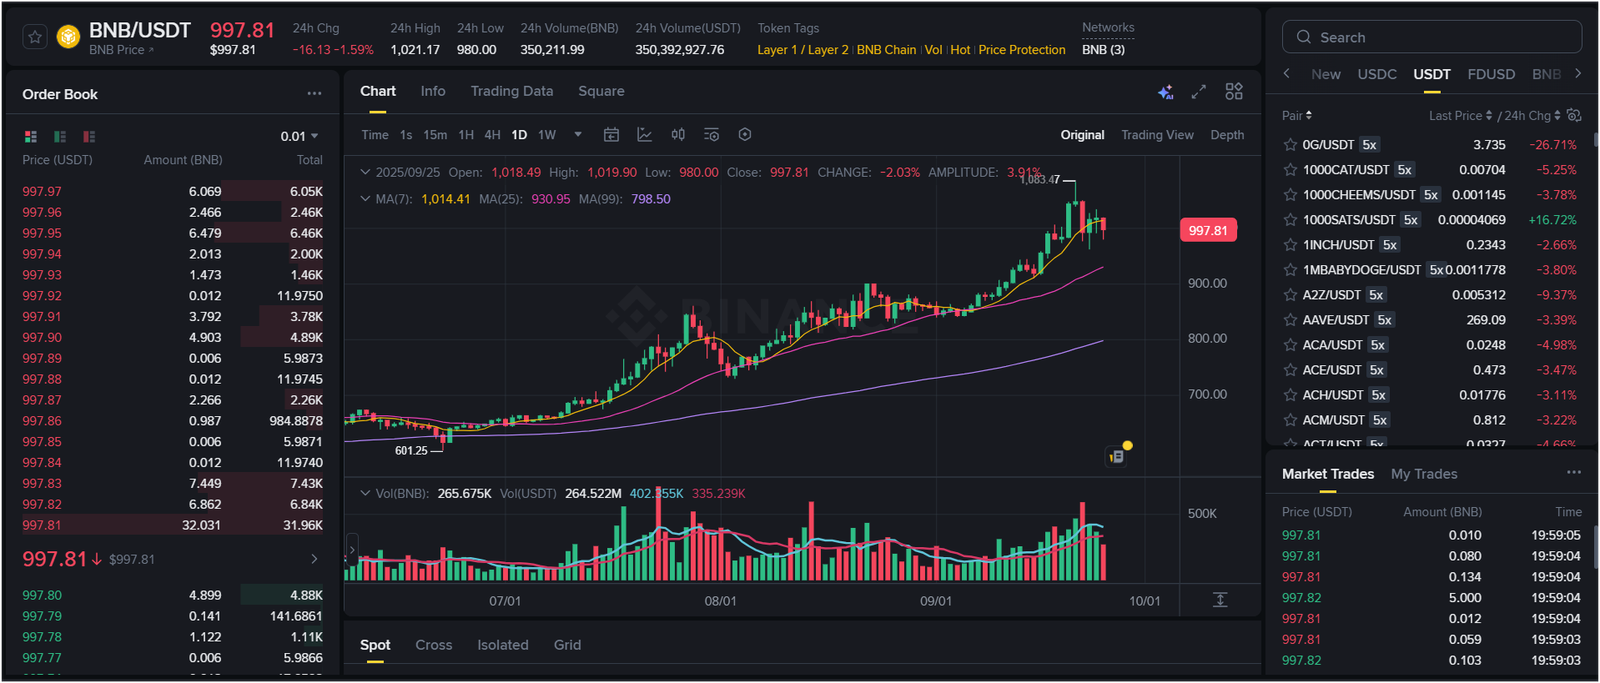Change candlestick chart style icon

[x=678, y=135]
